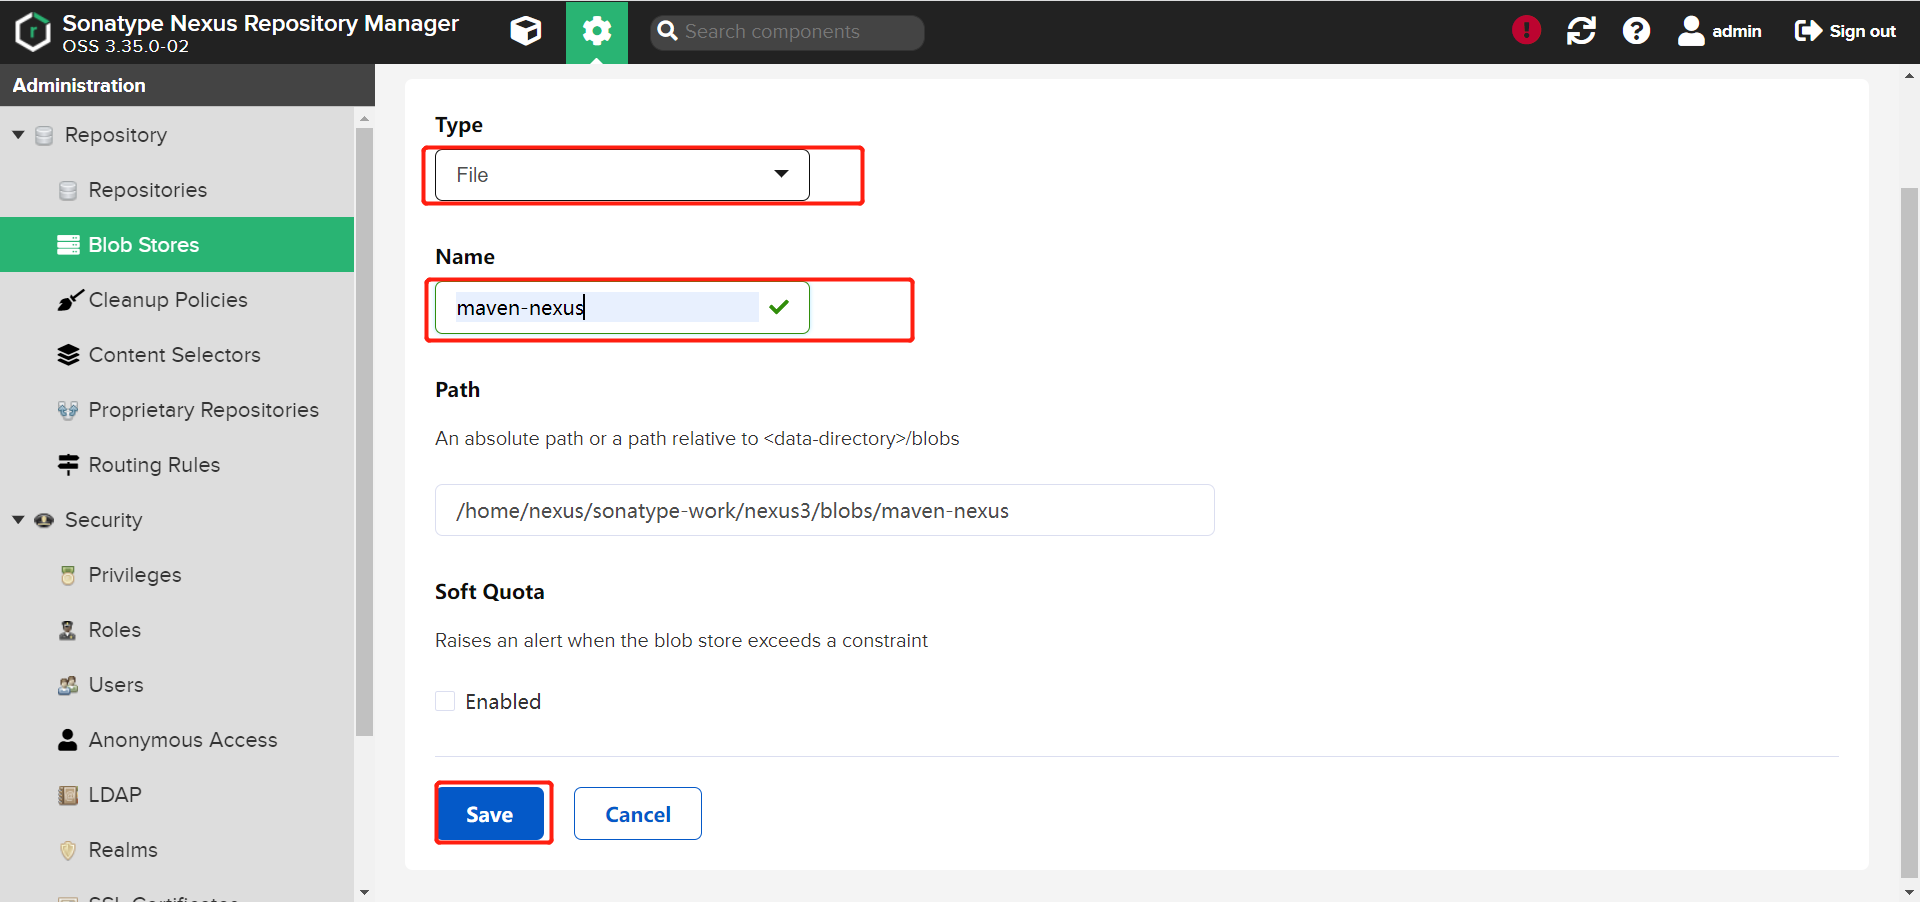Click the Proprietary Repositories icon
Viewport: 1920px width, 902px height.
point(68,410)
